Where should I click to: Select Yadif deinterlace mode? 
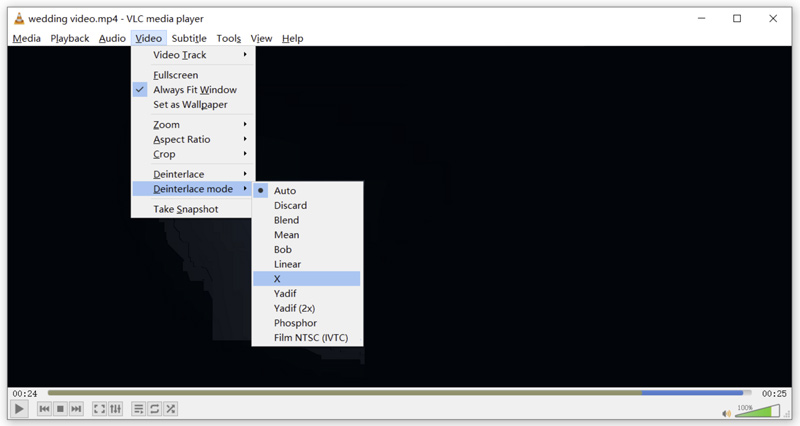click(307, 293)
